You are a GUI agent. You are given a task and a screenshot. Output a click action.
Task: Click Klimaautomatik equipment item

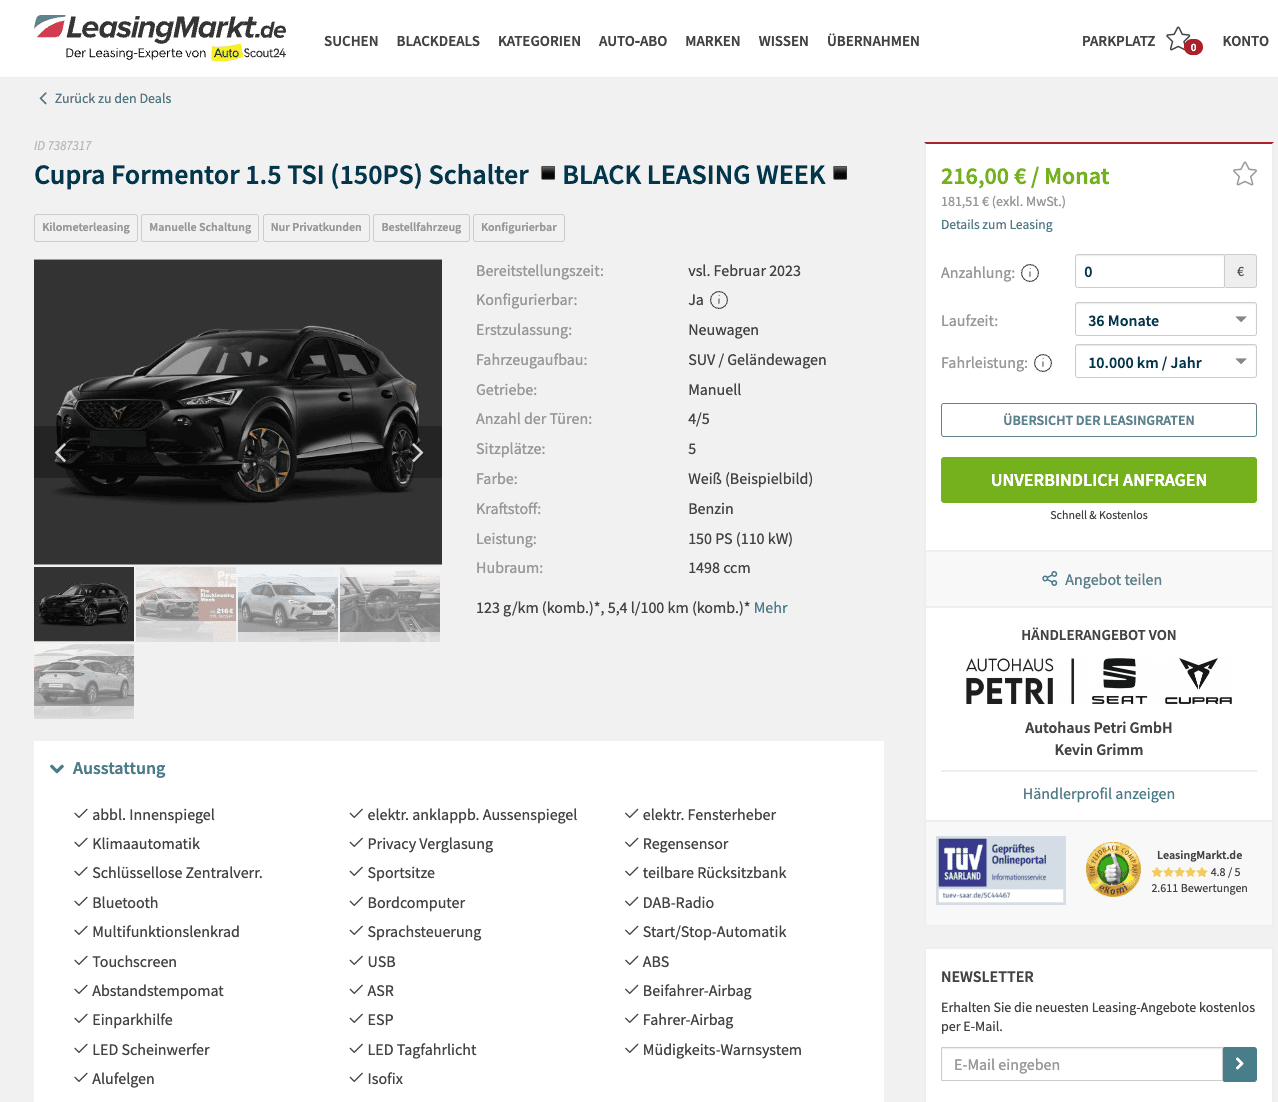(x=146, y=843)
